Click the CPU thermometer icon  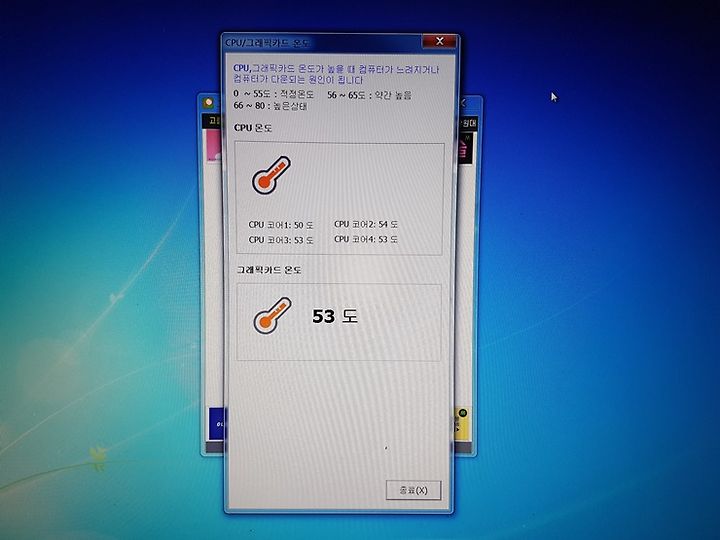[271, 175]
